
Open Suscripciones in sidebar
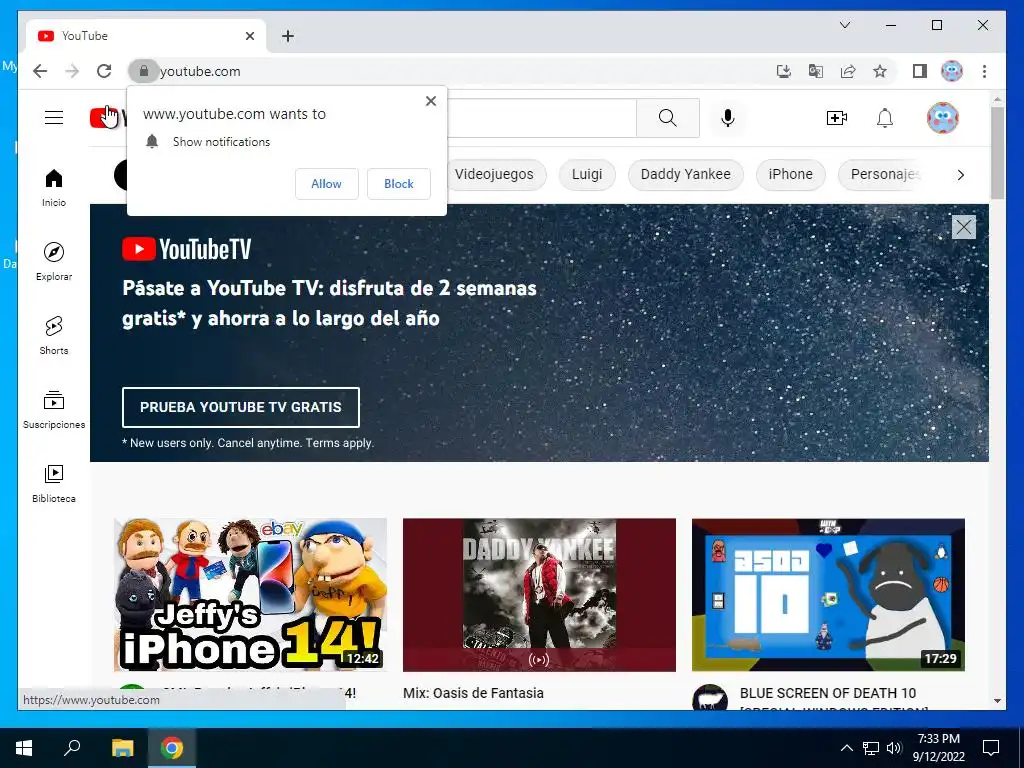pos(54,409)
